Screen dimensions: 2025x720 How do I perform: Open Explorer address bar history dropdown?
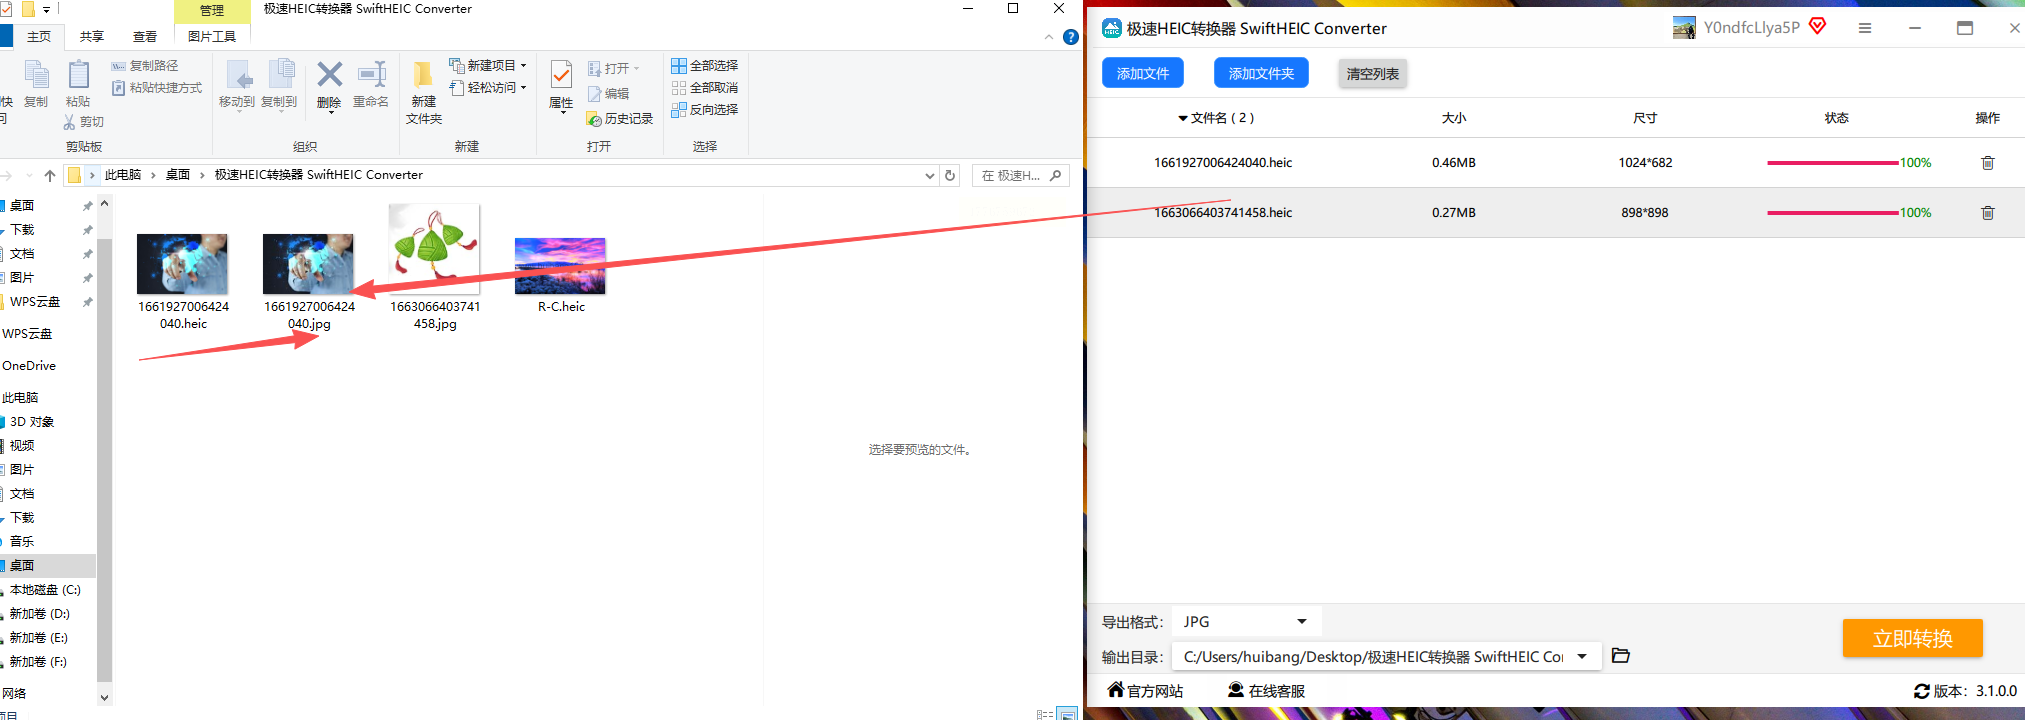click(931, 175)
